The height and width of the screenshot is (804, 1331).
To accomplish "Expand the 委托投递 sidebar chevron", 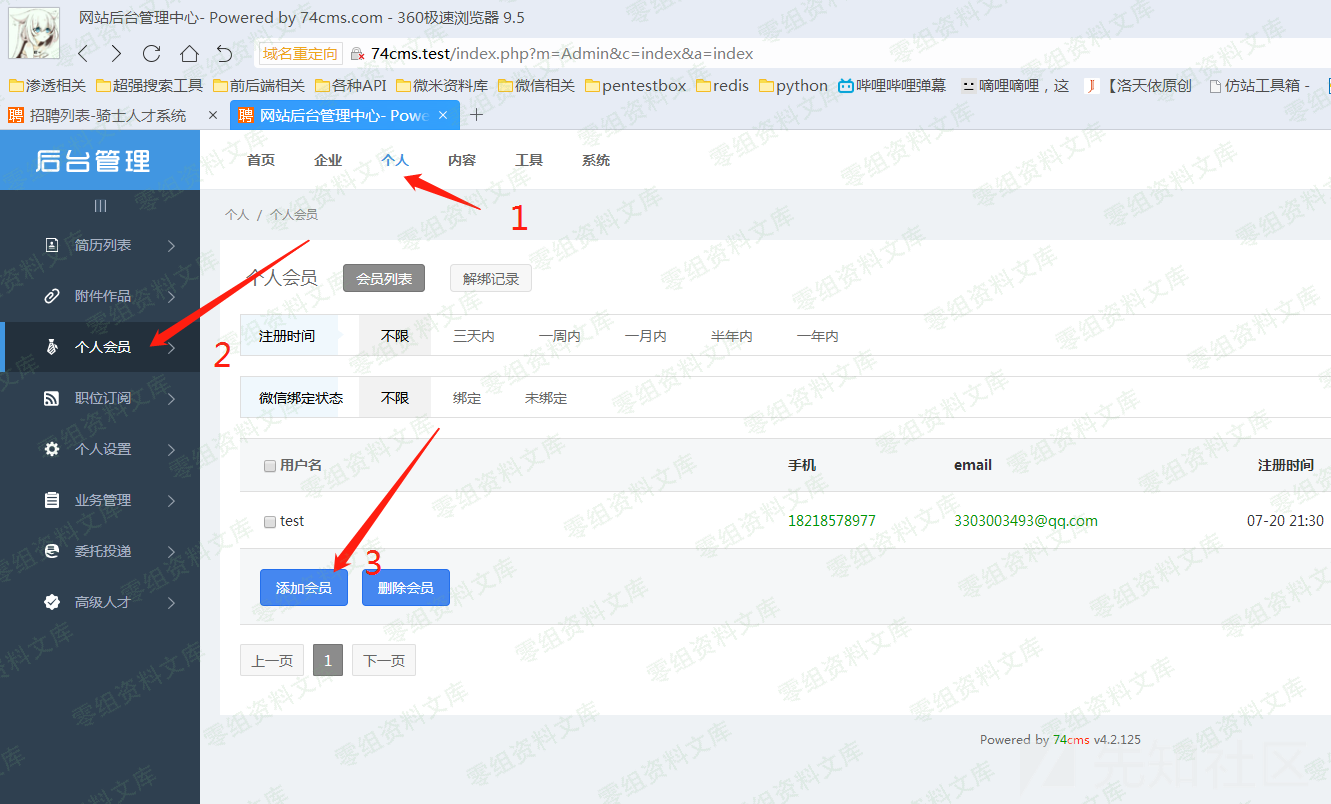I will pyautogui.click(x=172, y=551).
